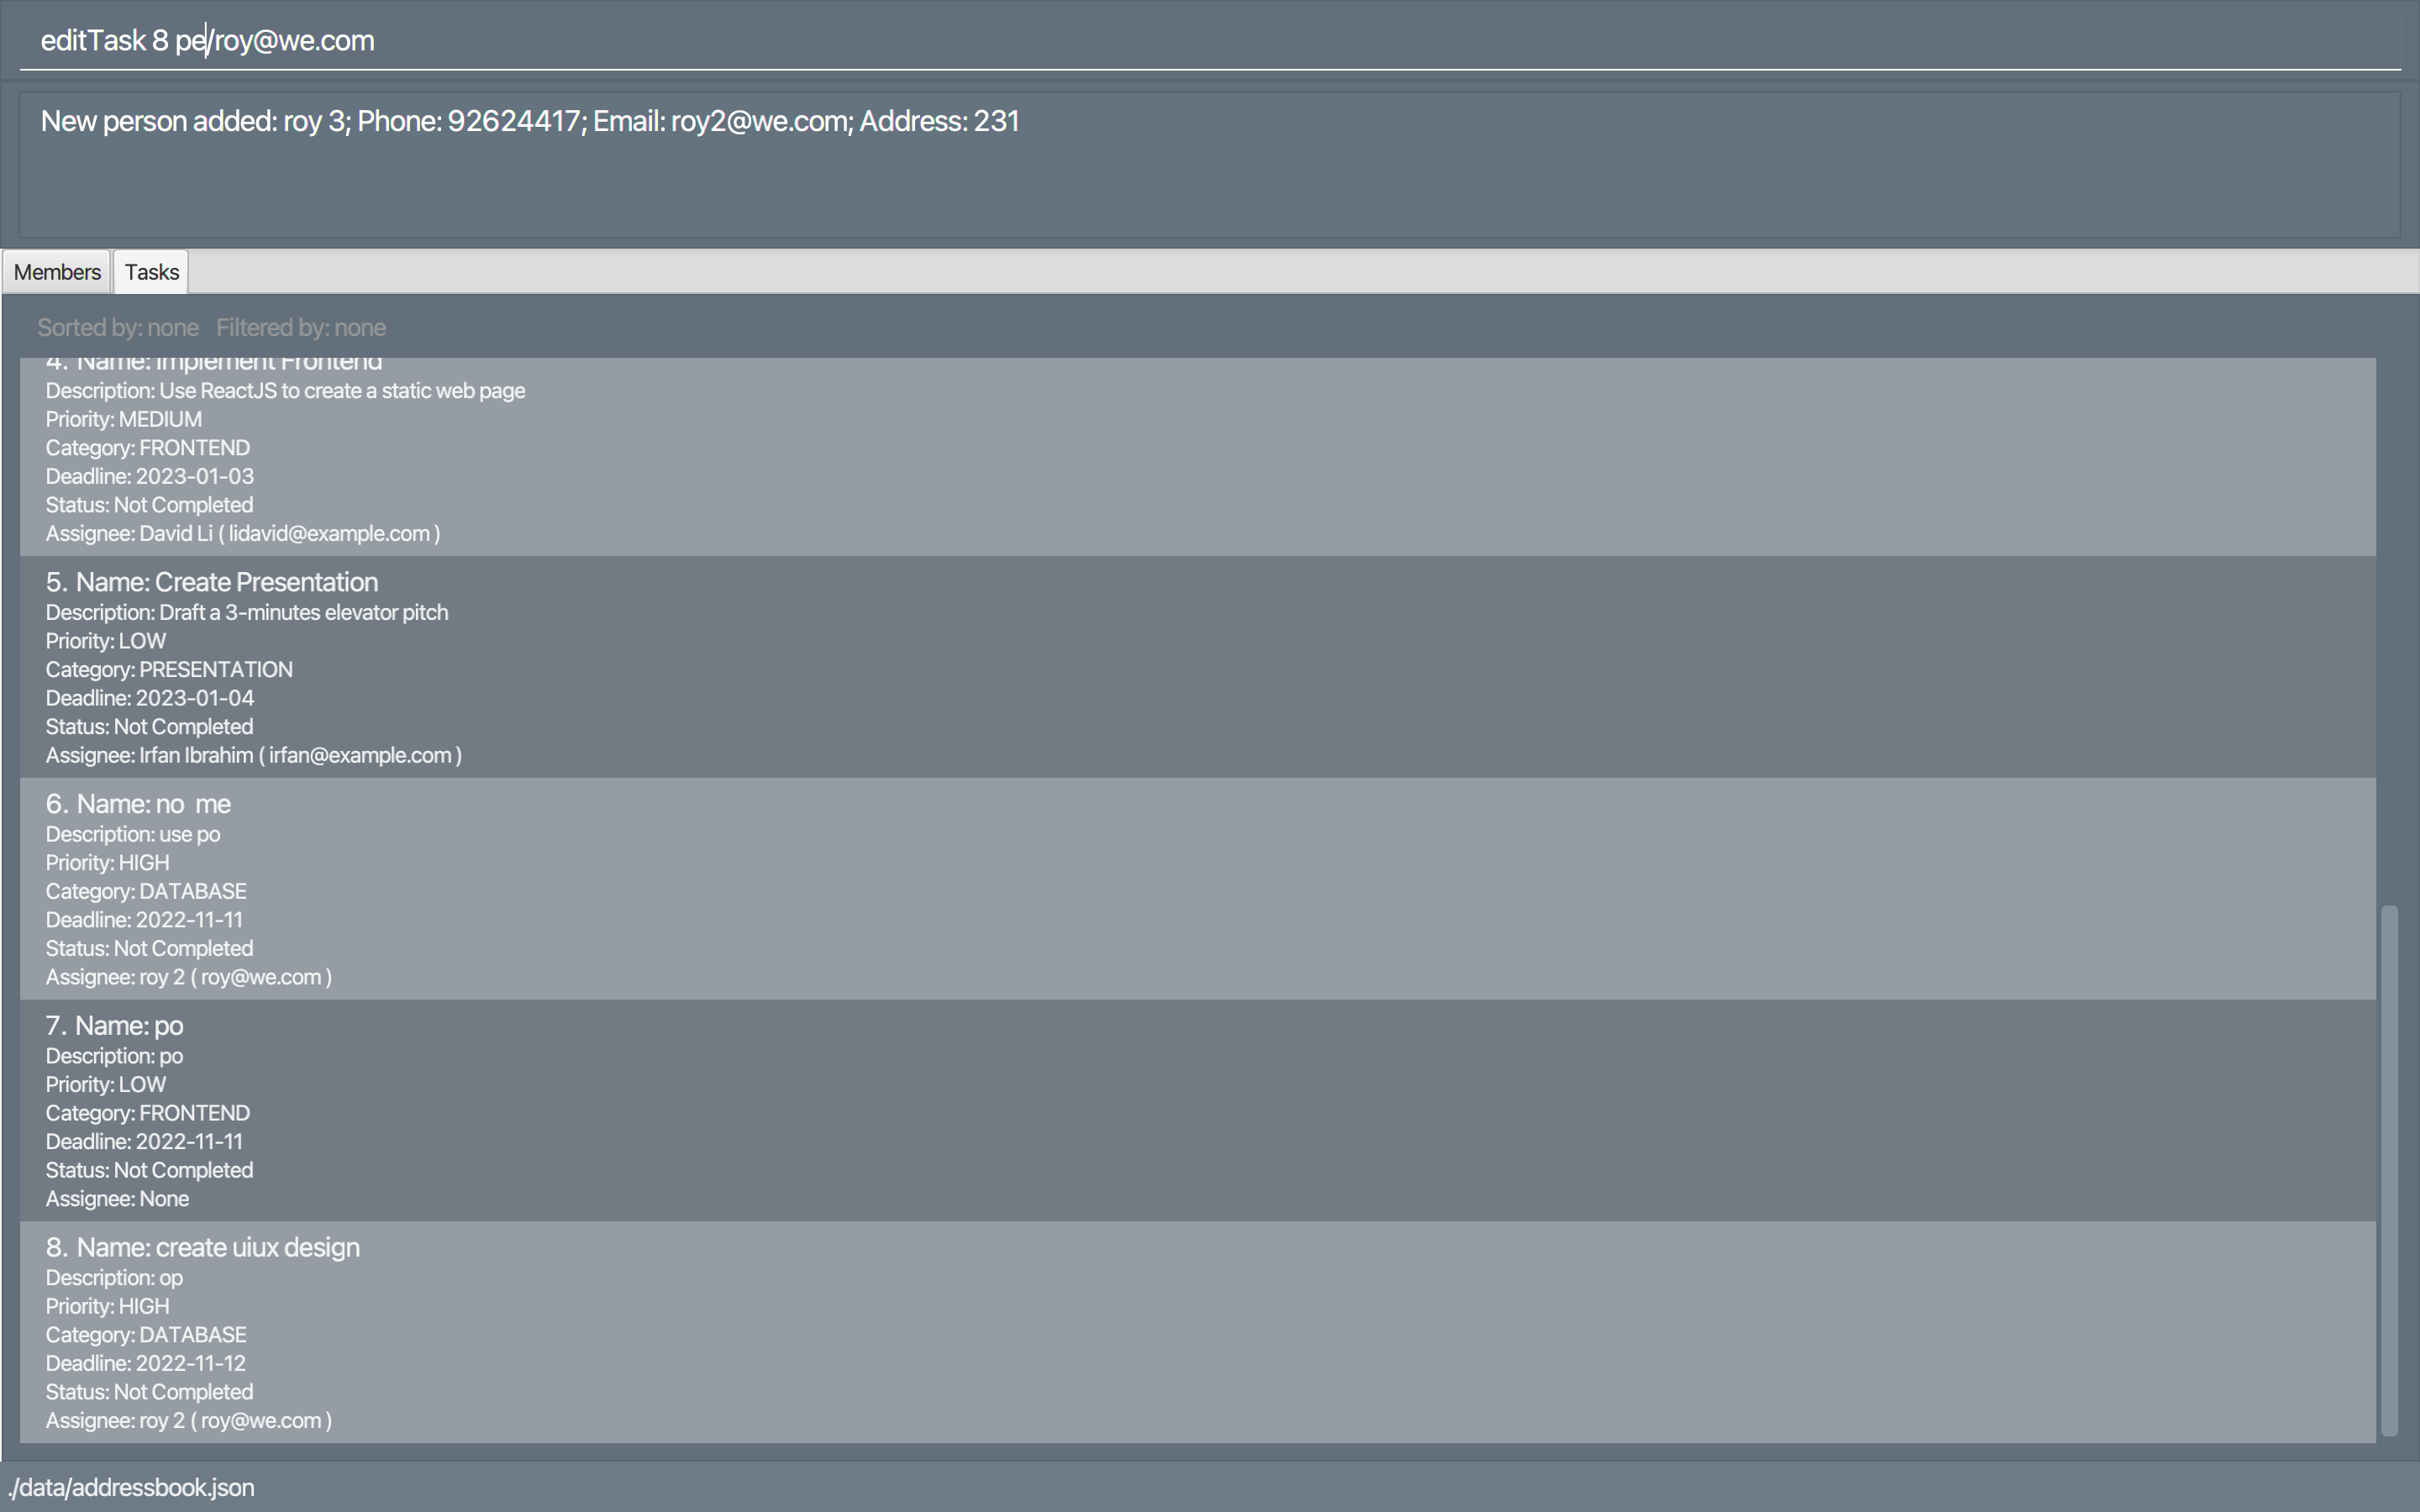
Task: Click task 4 description about ReactJS
Action: (x=285, y=391)
